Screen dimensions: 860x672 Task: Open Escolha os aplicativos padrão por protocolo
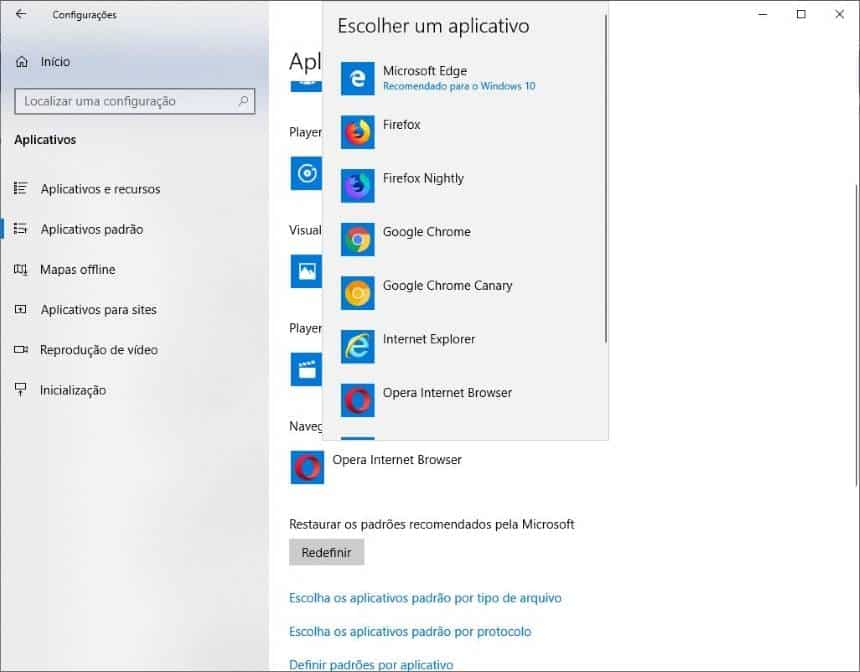410,631
